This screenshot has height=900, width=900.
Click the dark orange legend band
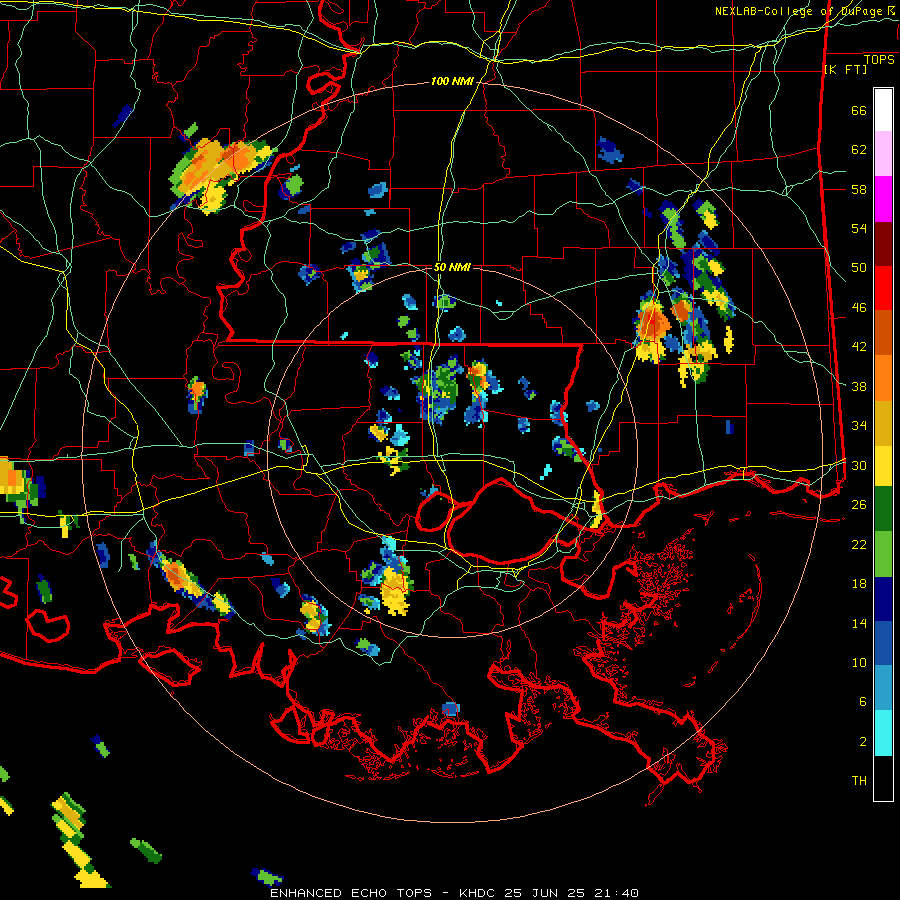(x=883, y=333)
